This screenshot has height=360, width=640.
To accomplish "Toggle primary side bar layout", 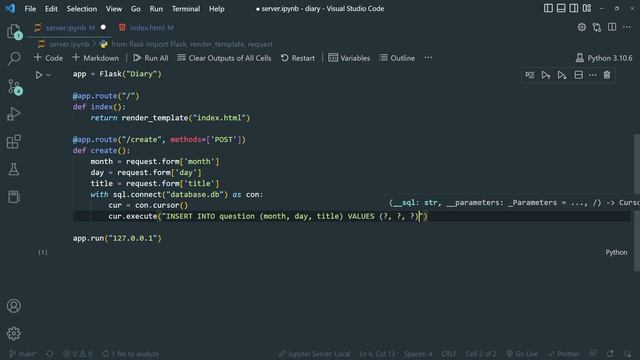I will 548,8.
